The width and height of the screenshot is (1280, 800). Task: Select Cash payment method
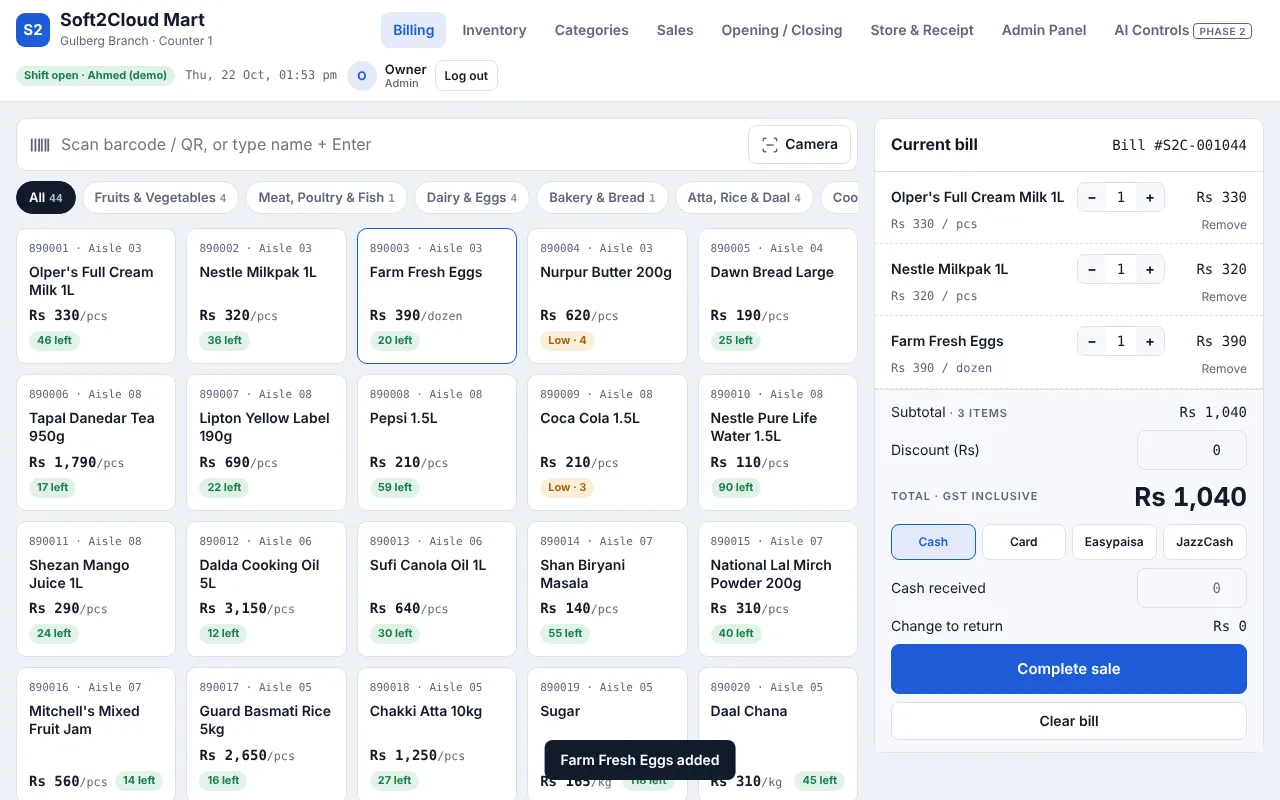coord(933,542)
